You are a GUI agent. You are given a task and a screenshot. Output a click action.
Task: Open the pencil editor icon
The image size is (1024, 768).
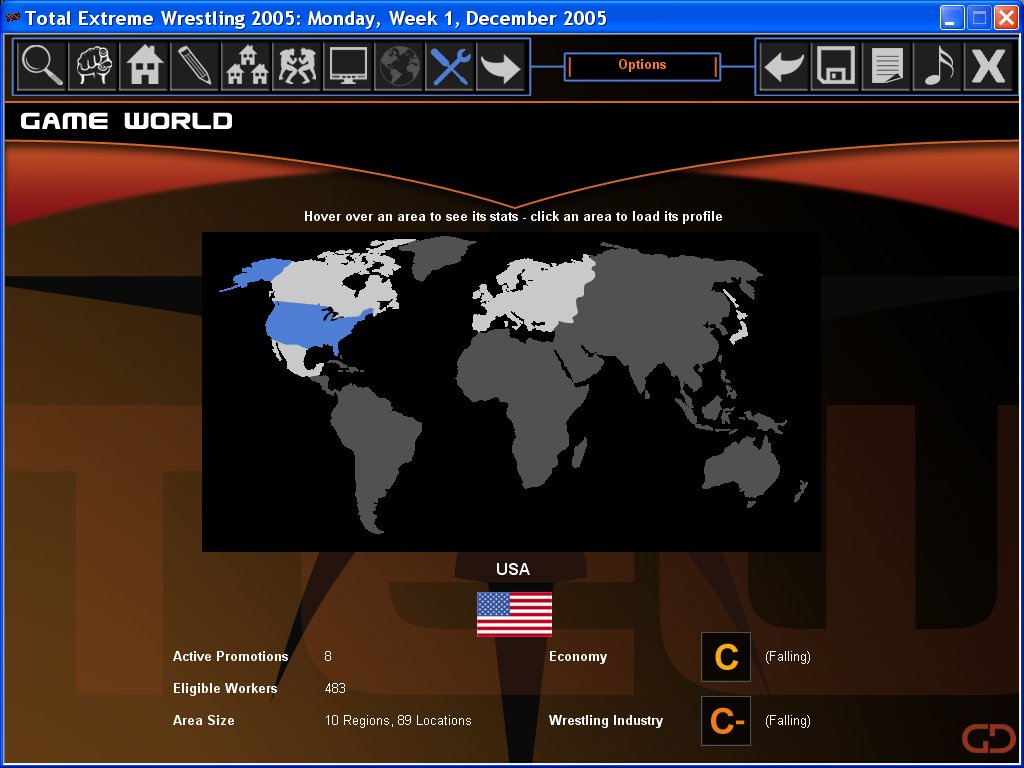pos(195,67)
